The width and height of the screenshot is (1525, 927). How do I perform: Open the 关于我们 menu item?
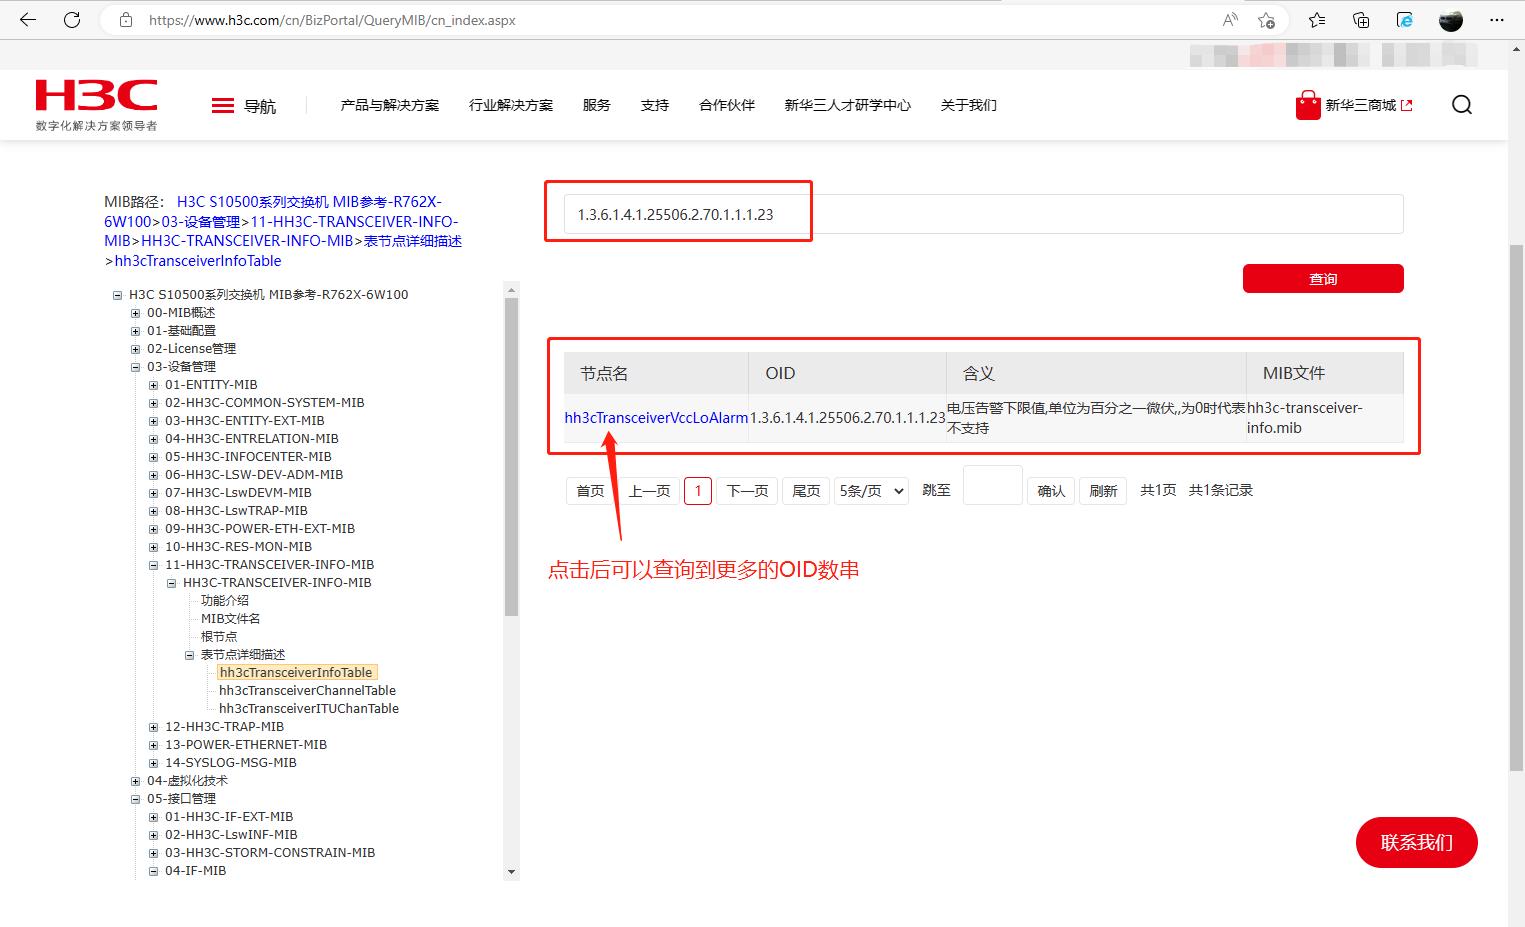tap(969, 105)
